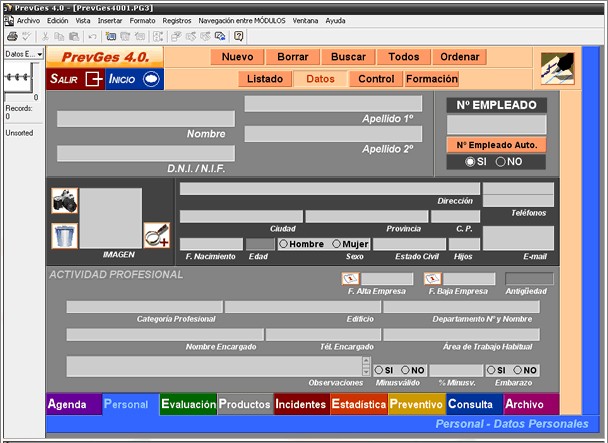Open the Ventana menu
Screen dimensions: 608x443
click(x=305, y=21)
